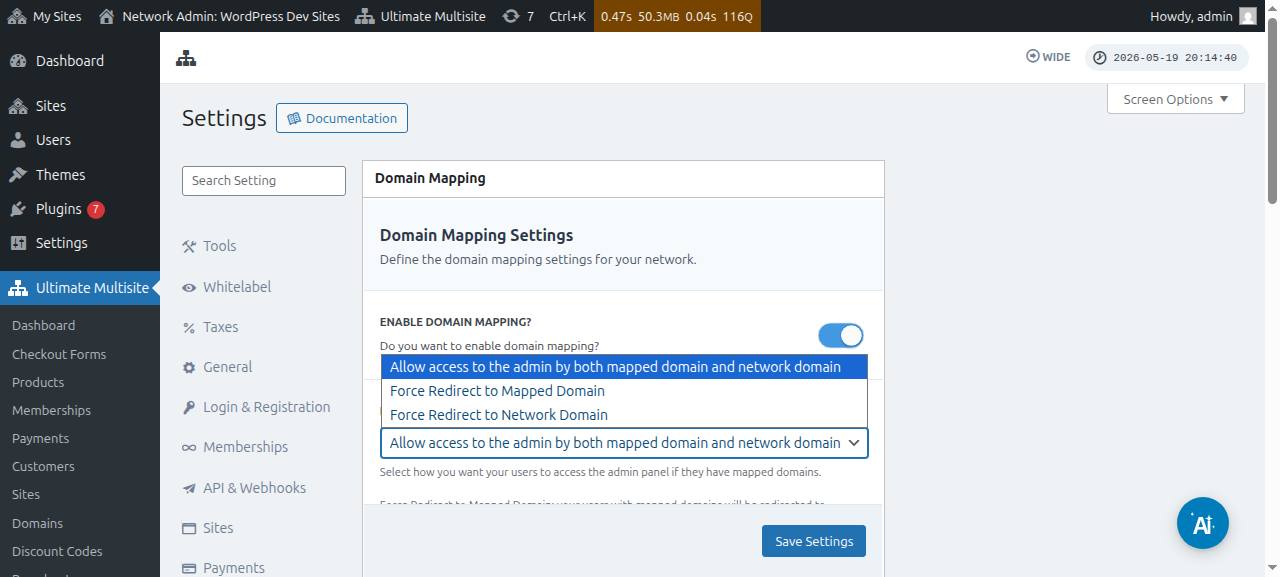Open Discount Codes submenu item
Viewport: 1280px width, 577px height.
click(57, 551)
